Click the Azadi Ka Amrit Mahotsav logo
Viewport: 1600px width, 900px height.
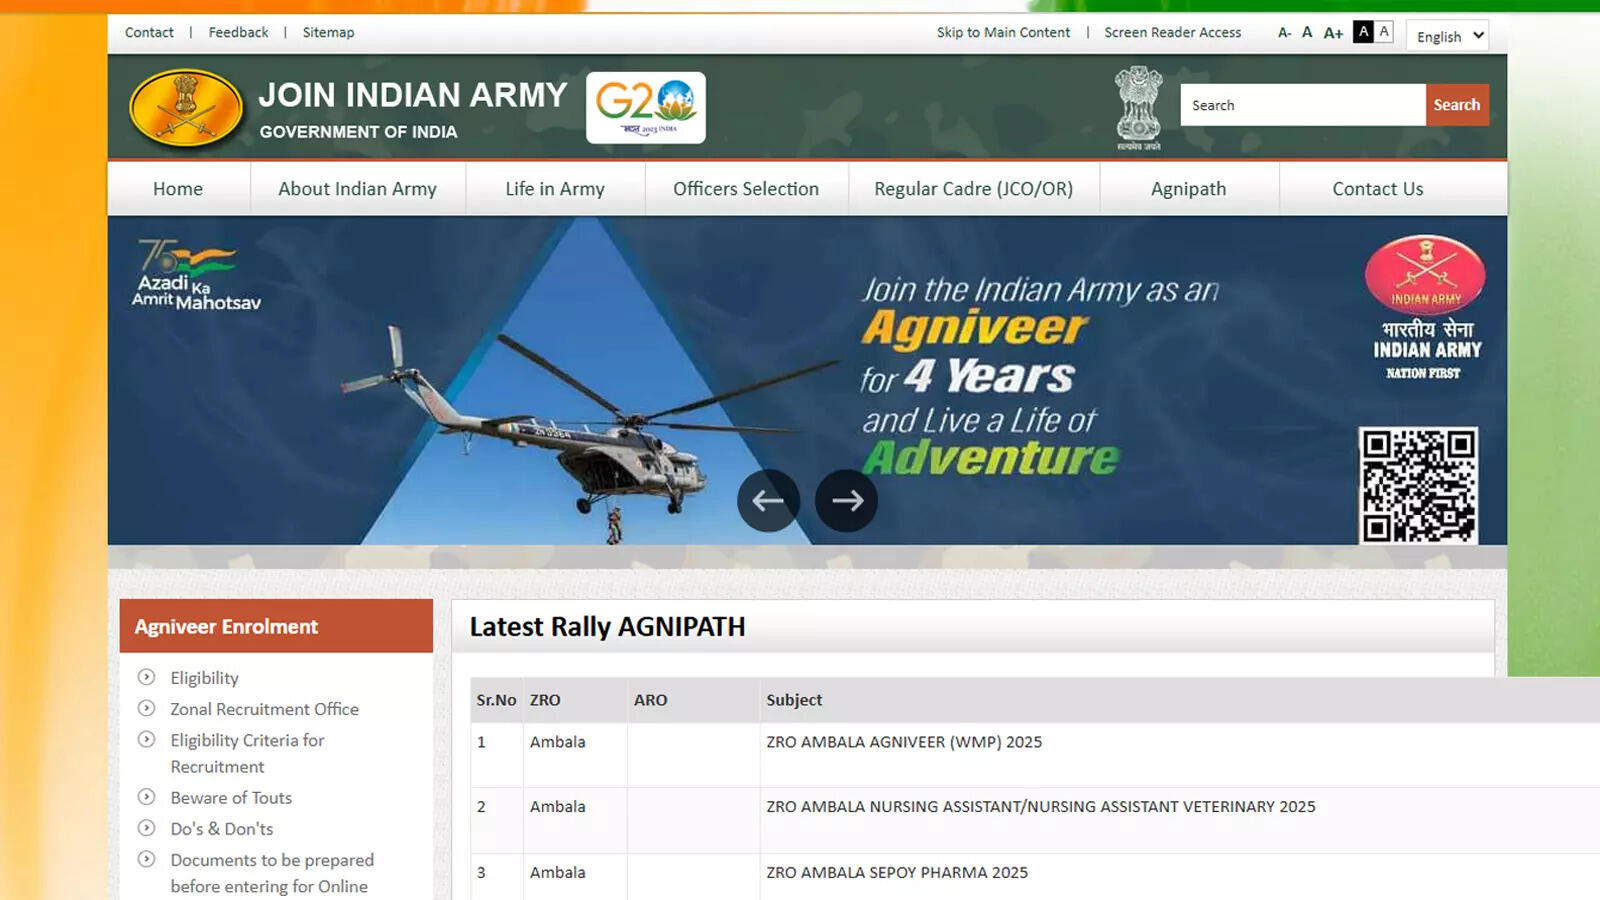[x=196, y=276]
